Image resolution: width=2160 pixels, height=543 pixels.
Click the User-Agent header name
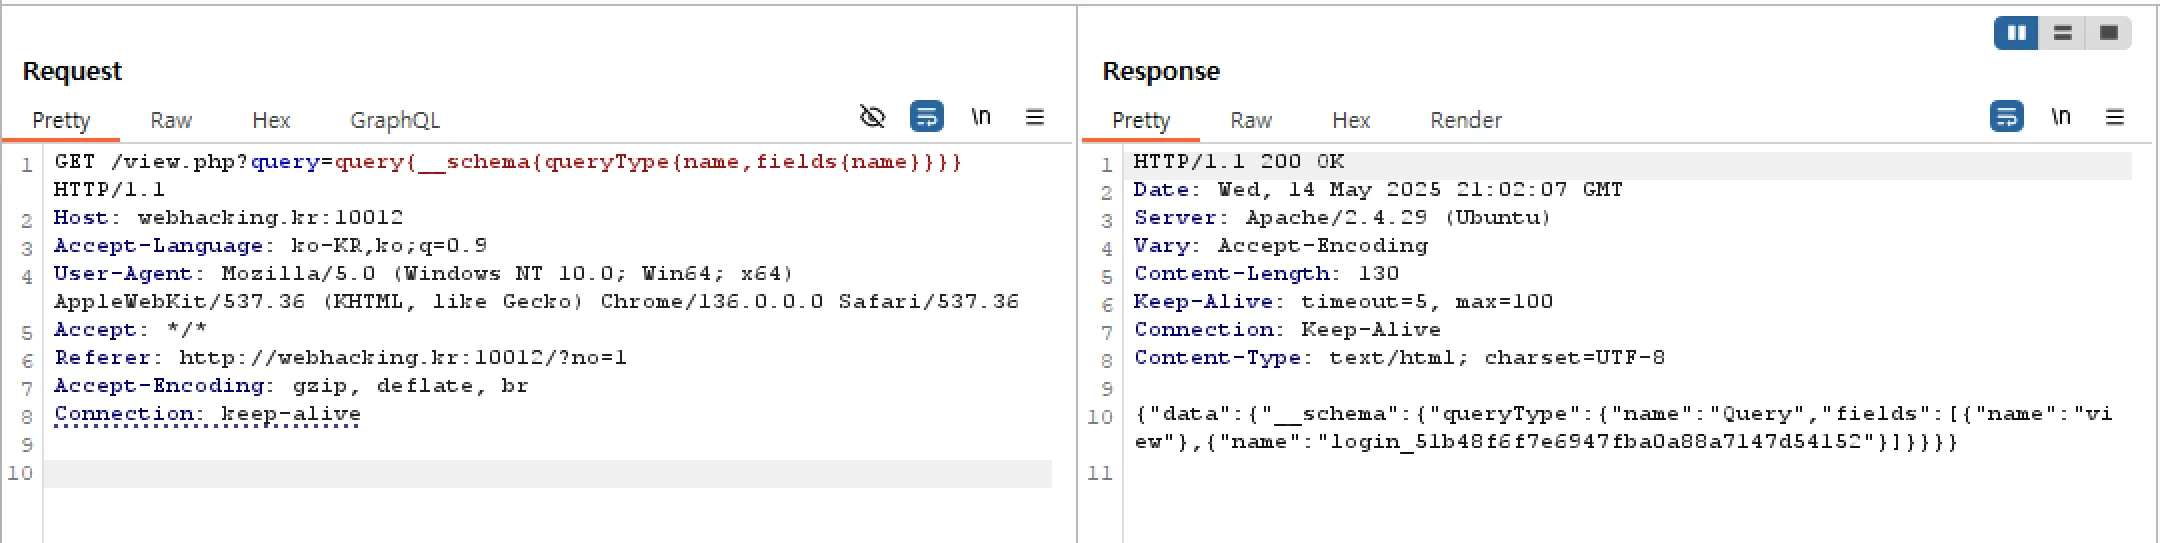[124, 274]
